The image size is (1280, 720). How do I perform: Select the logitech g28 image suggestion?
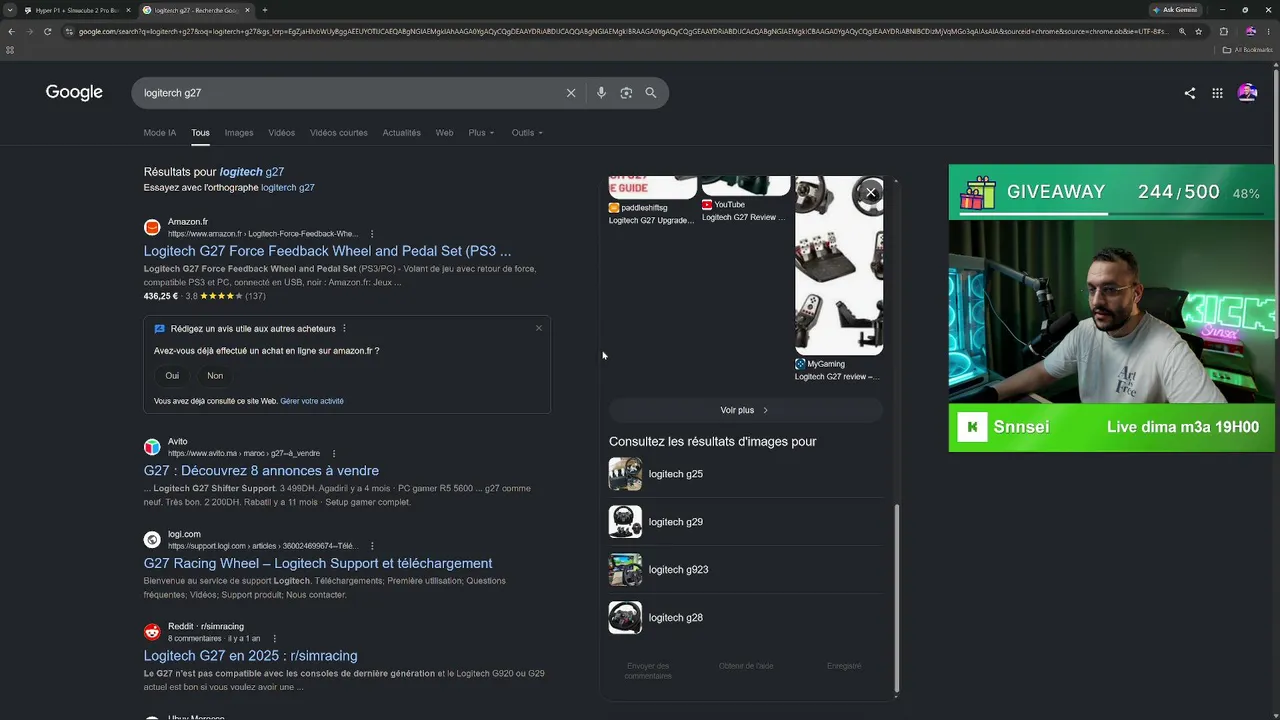[x=745, y=618]
